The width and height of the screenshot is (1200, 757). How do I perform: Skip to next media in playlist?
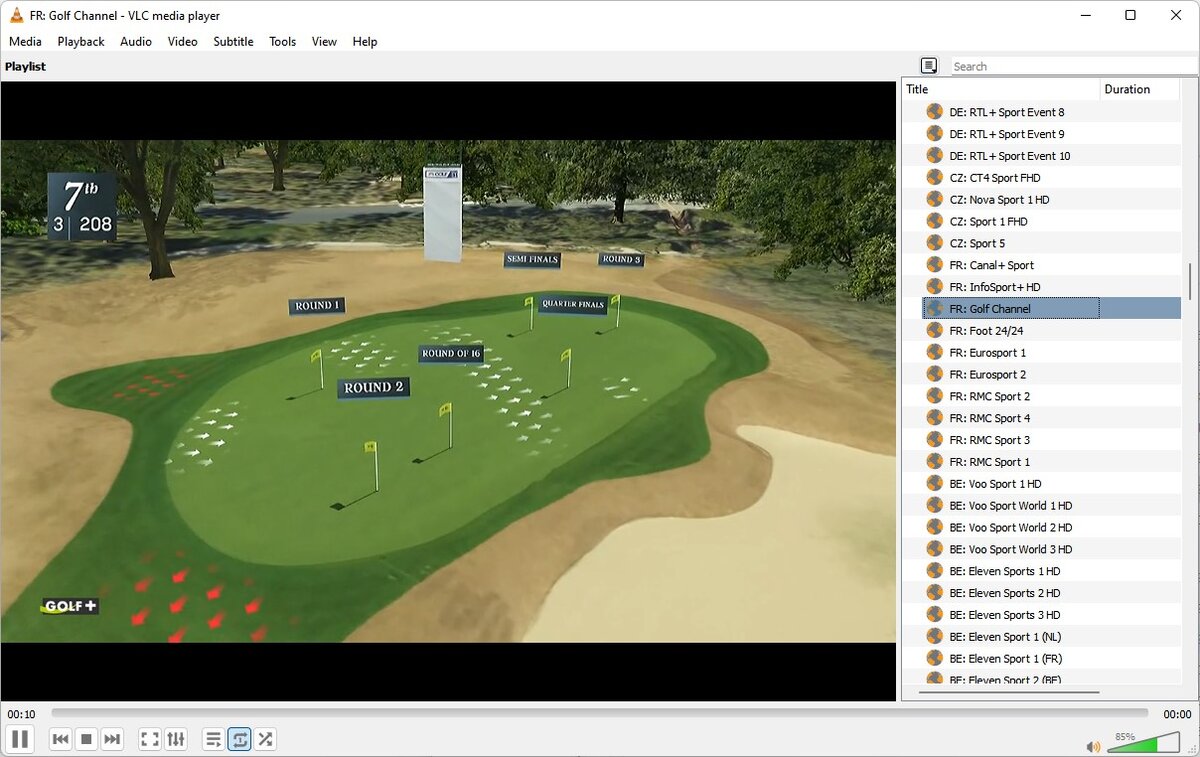[x=112, y=739]
